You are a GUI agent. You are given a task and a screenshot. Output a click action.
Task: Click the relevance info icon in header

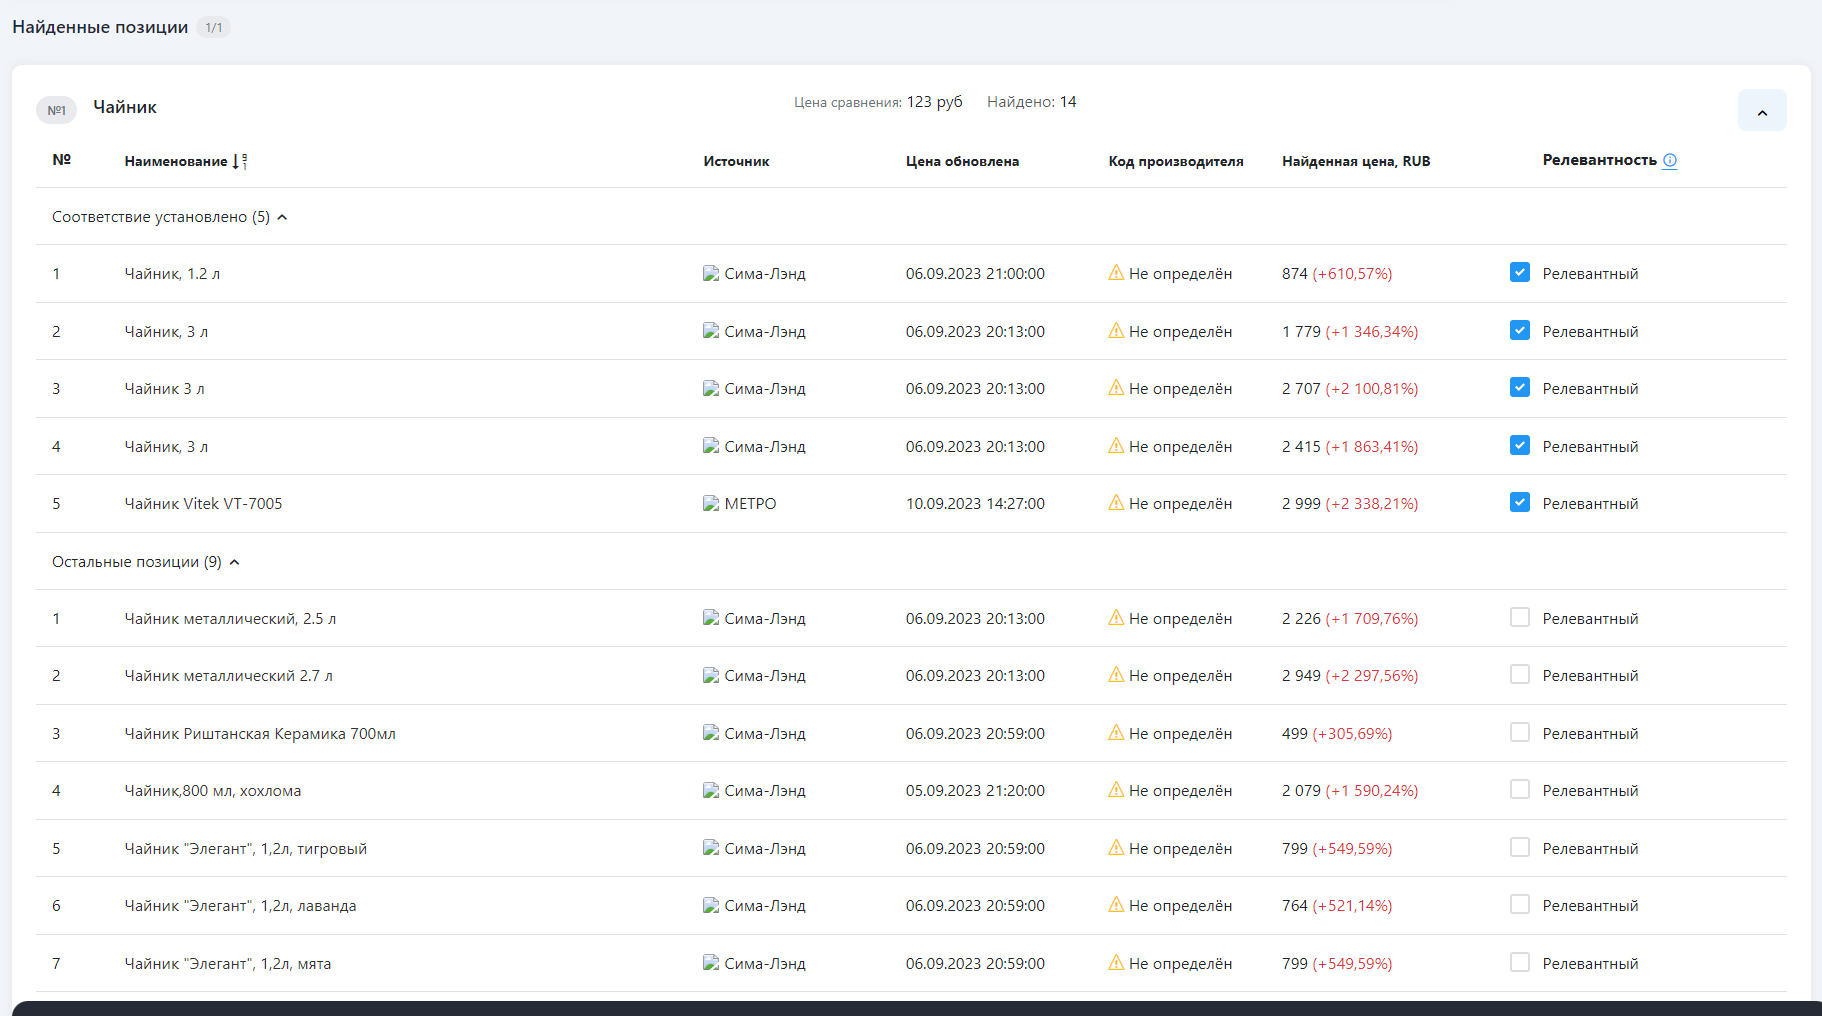pos(1669,160)
